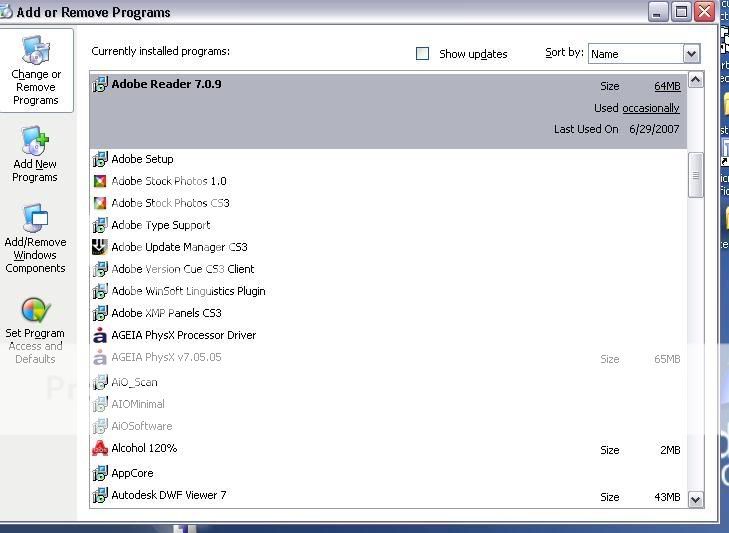The image size is (729, 533).
Task: Select Adobe Stock Photos CS3 entry
Action: (388, 203)
